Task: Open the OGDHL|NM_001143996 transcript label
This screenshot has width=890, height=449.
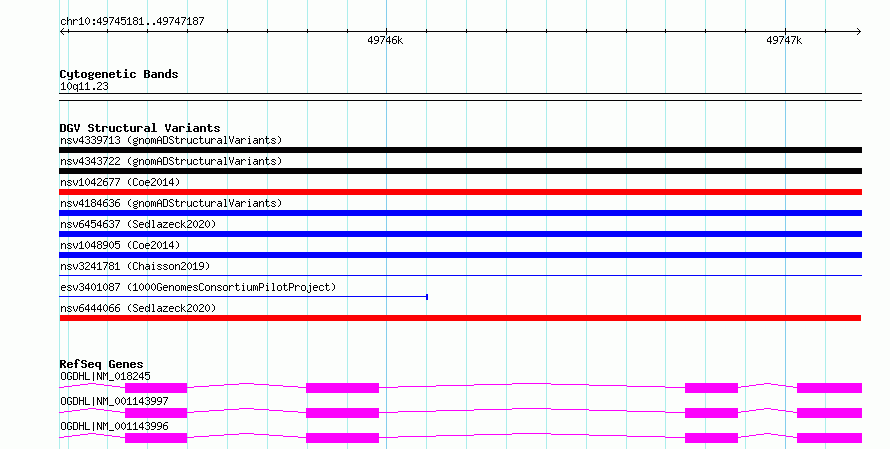Action: [114, 426]
